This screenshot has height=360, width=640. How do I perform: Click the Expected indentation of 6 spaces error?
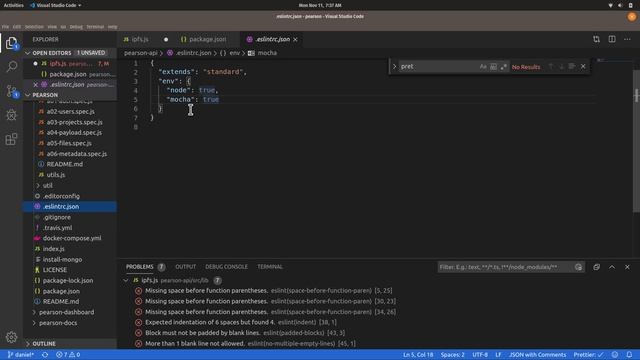(241, 322)
